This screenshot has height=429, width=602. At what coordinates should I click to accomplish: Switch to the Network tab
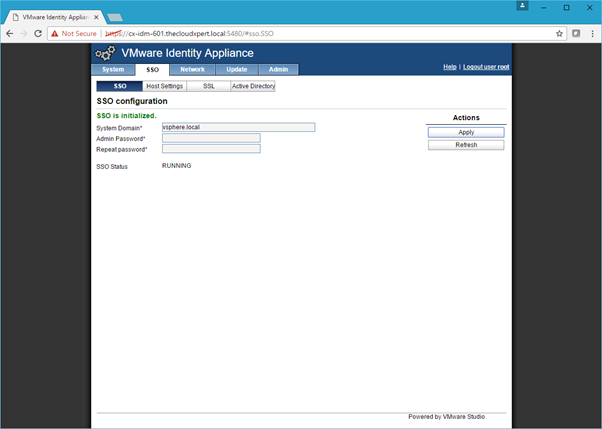click(192, 70)
